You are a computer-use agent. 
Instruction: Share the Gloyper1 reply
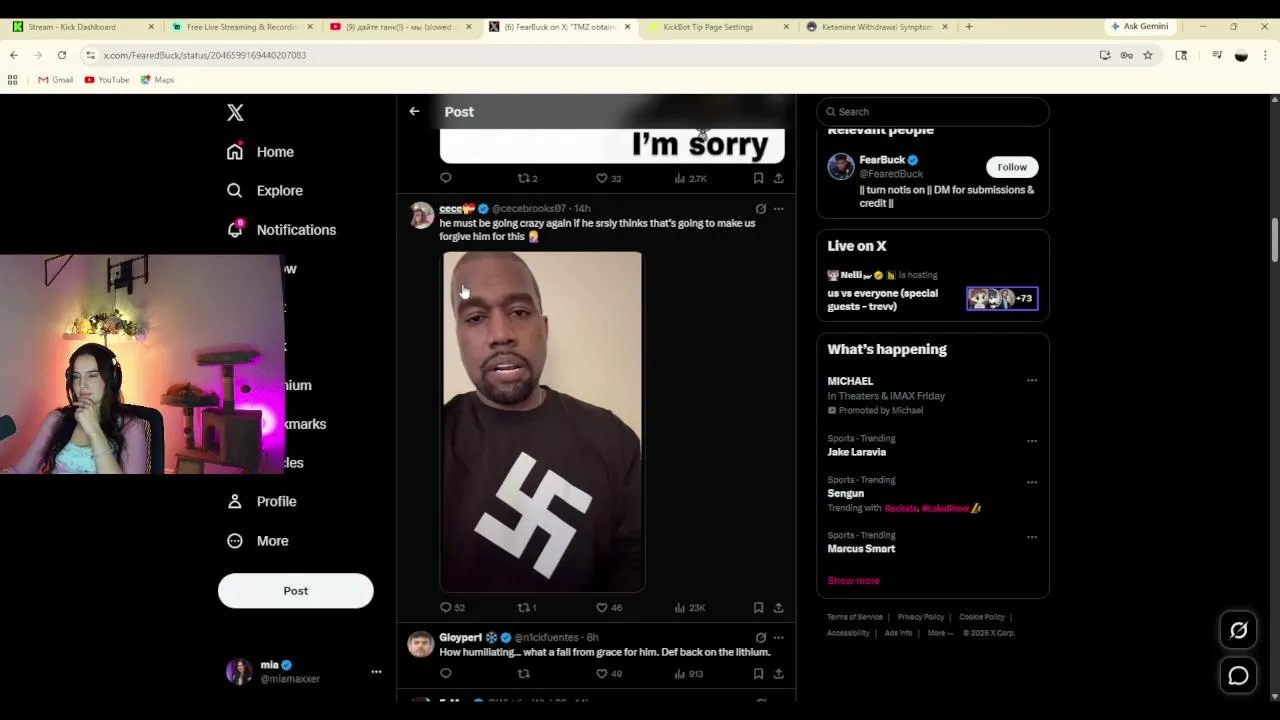click(778, 674)
